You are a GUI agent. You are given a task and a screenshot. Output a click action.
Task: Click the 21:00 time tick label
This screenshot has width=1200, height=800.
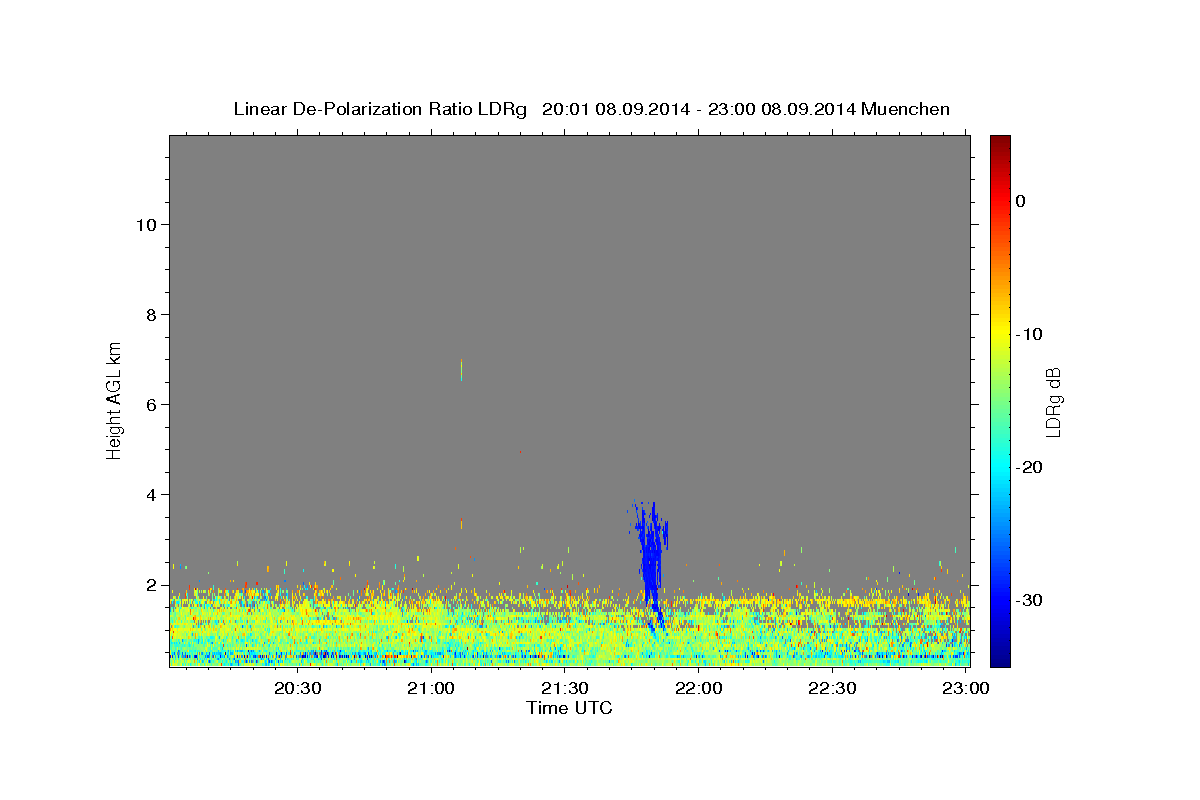[432, 688]
